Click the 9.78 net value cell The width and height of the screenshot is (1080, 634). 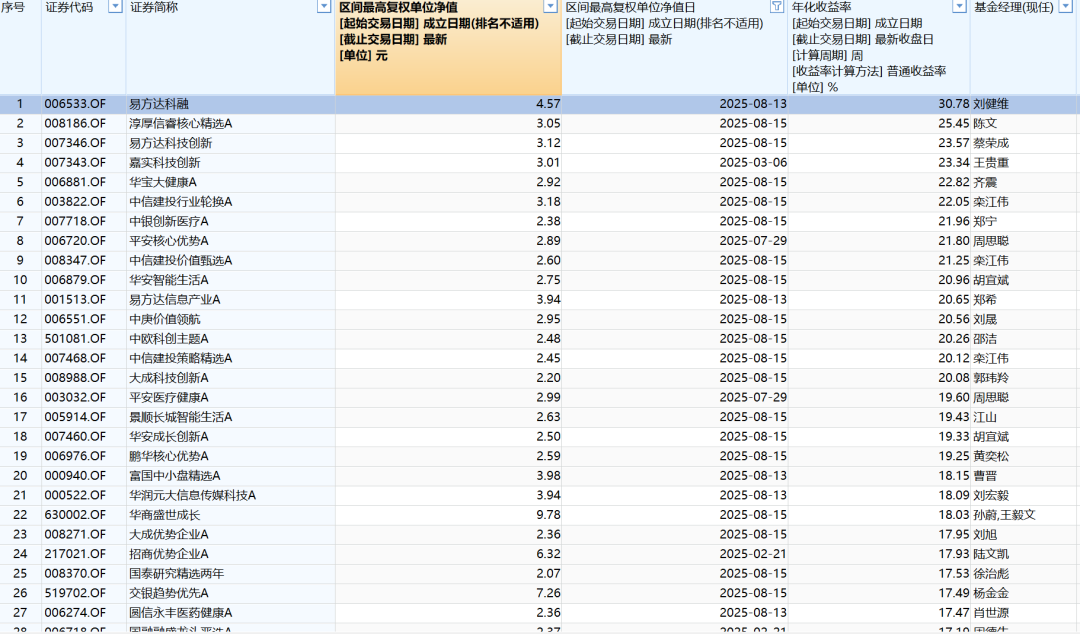(x=448, y=515)
